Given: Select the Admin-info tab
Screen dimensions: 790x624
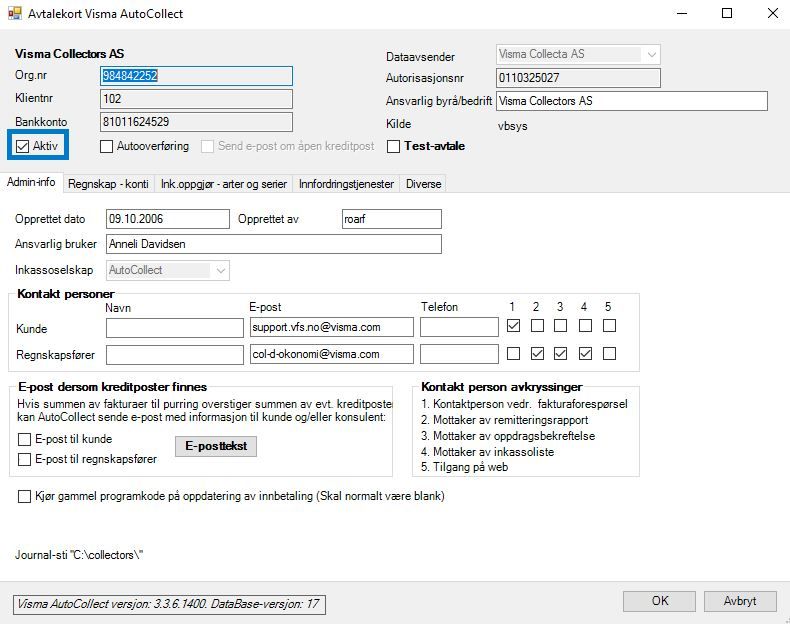Looking at the screenshot, I should tap(31, 182).
